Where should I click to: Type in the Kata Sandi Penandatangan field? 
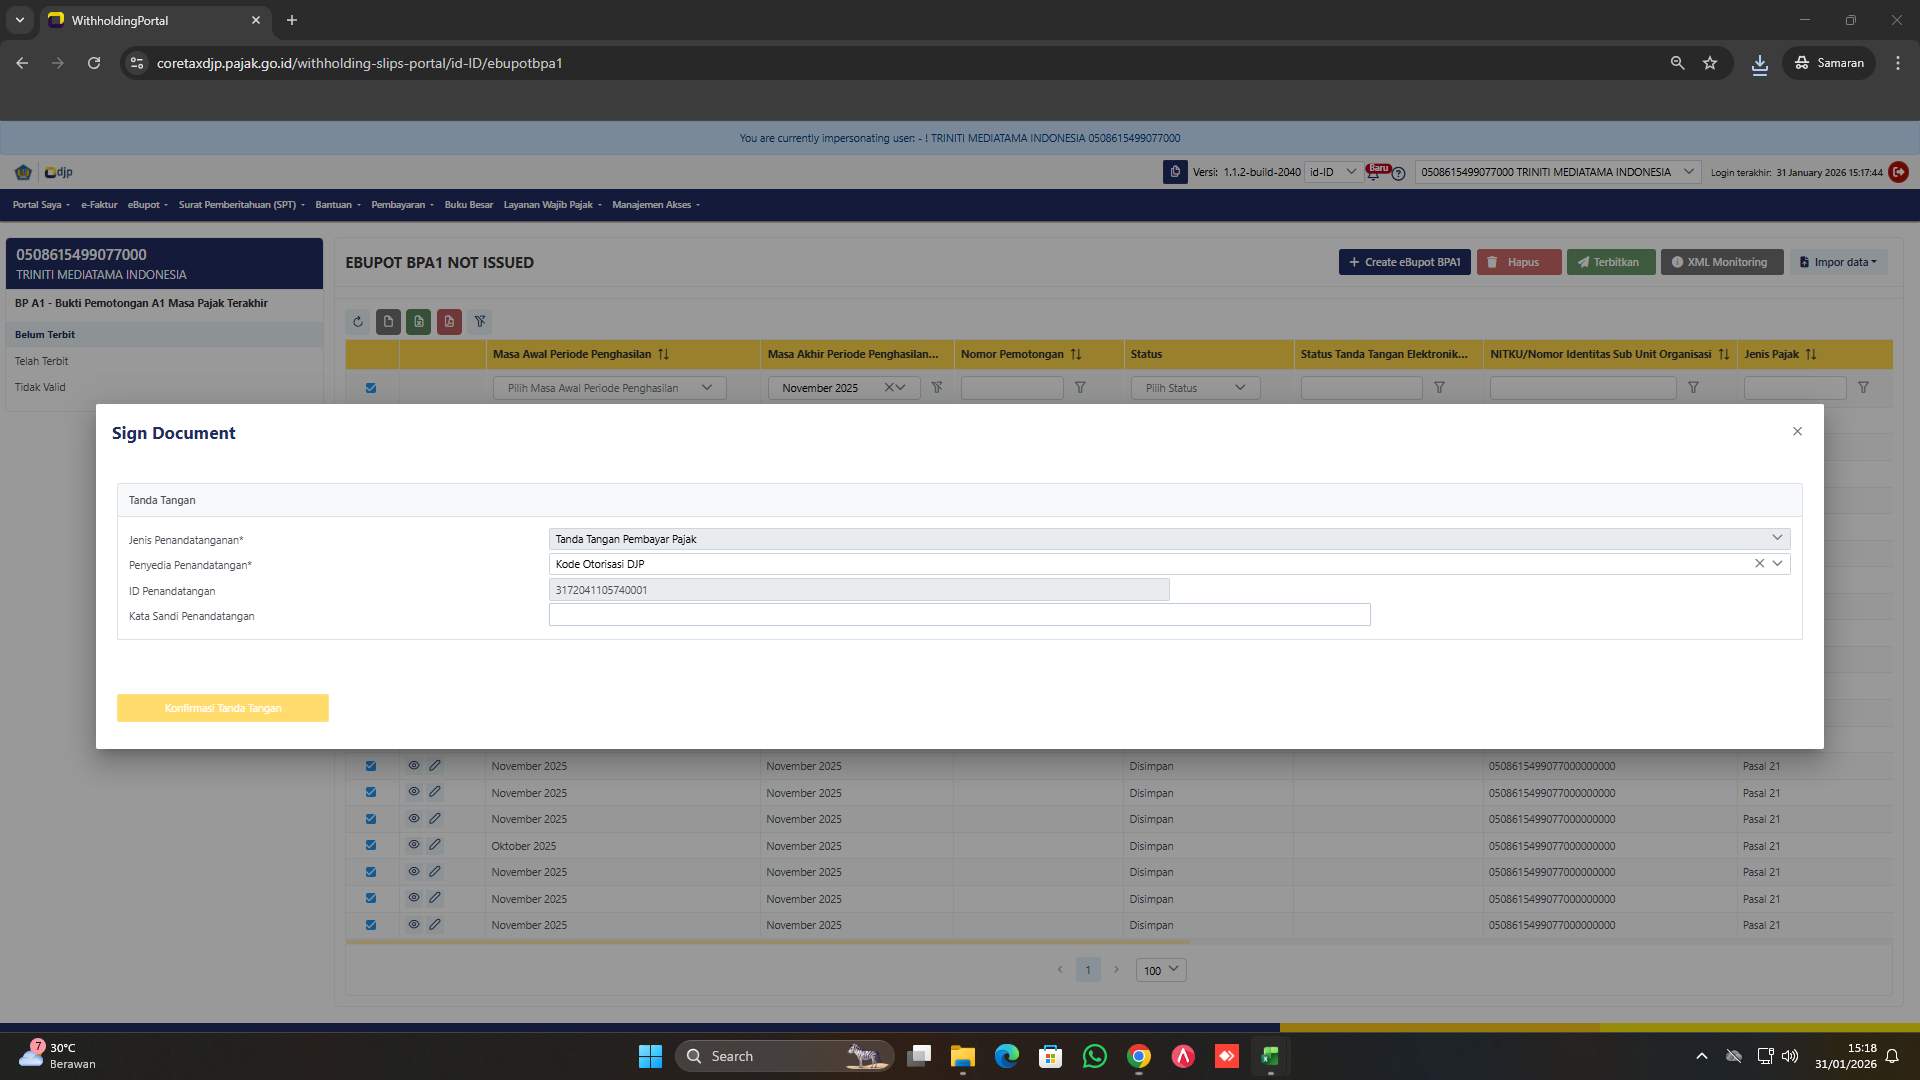tap(958, 615)
